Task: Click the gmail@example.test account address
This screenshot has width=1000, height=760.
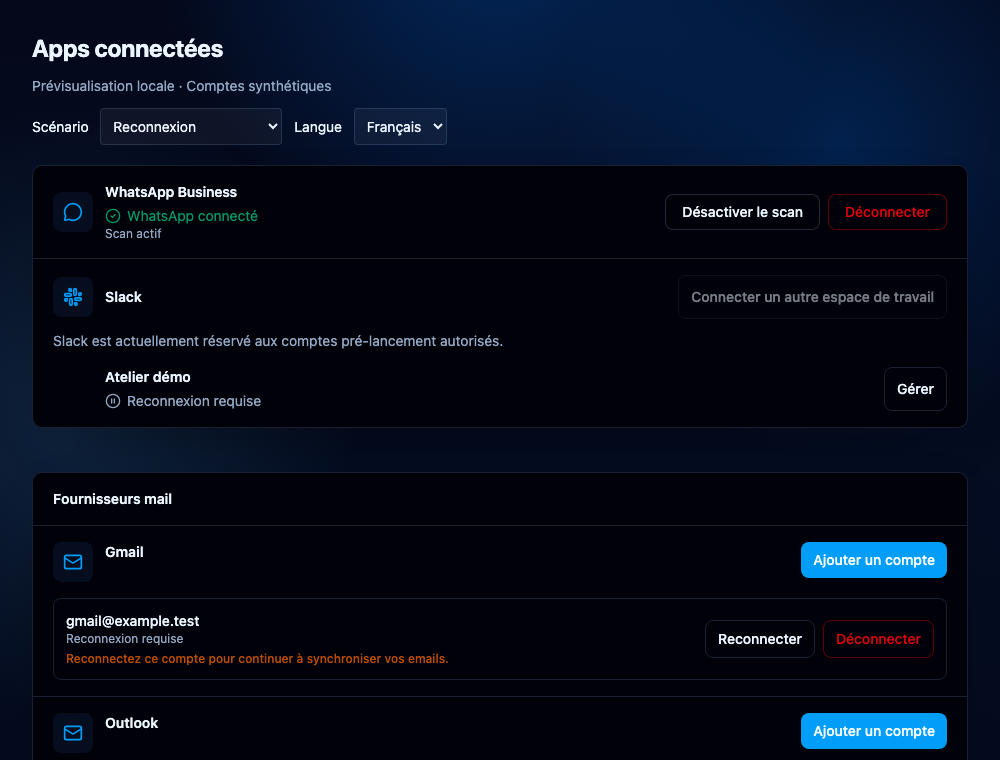Action: (x=133, y=621)
